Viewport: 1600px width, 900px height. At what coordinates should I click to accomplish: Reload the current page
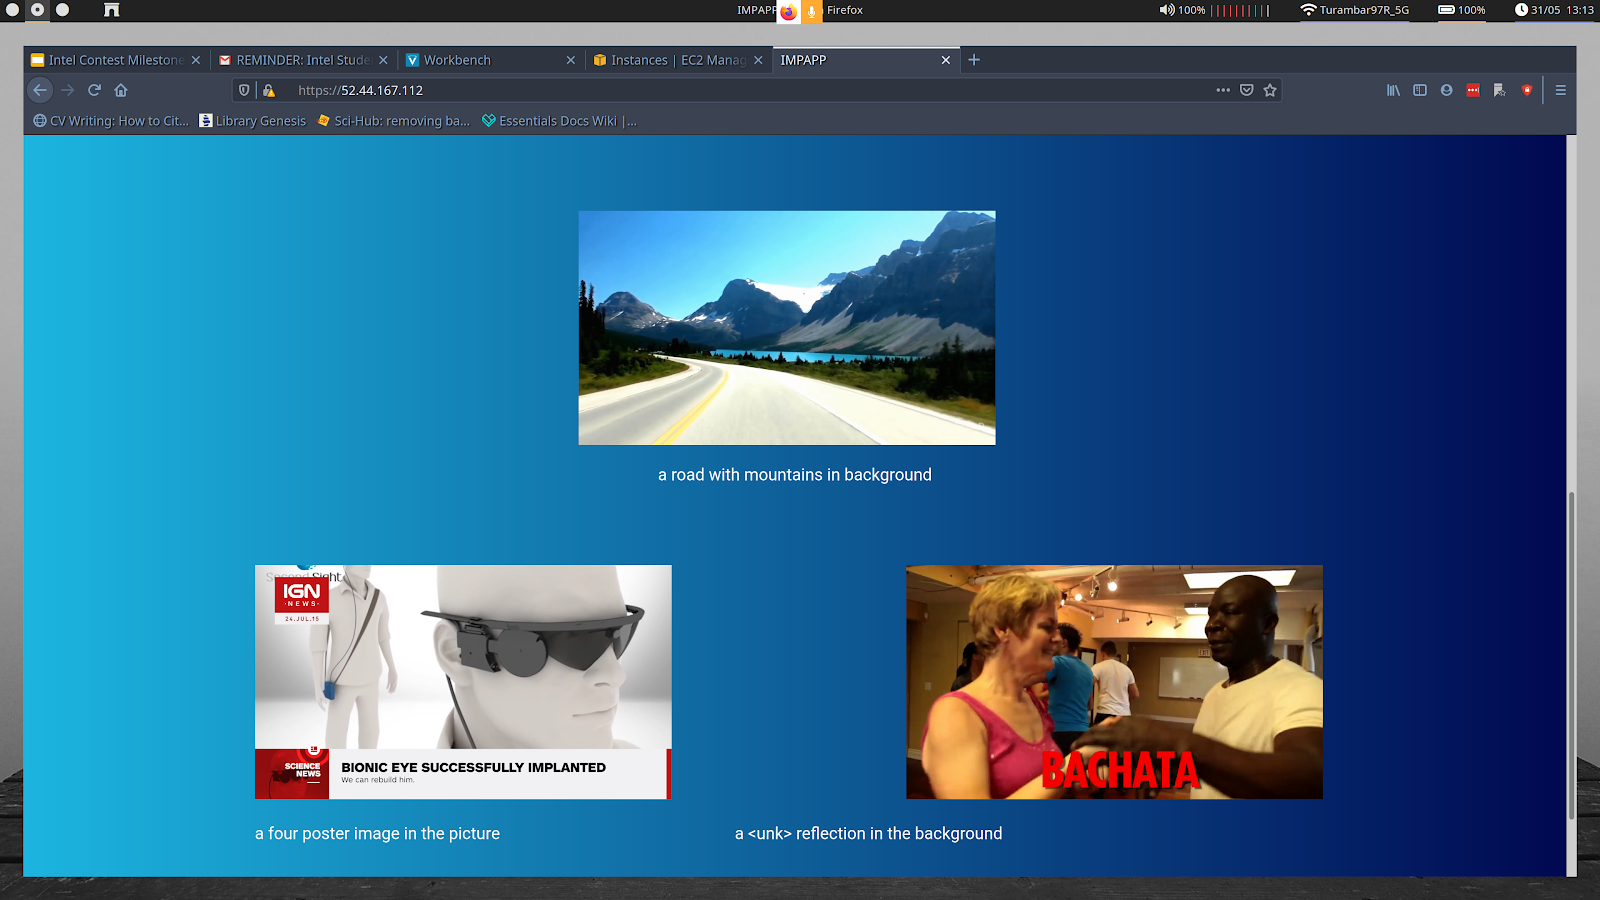tap(94, 90)
